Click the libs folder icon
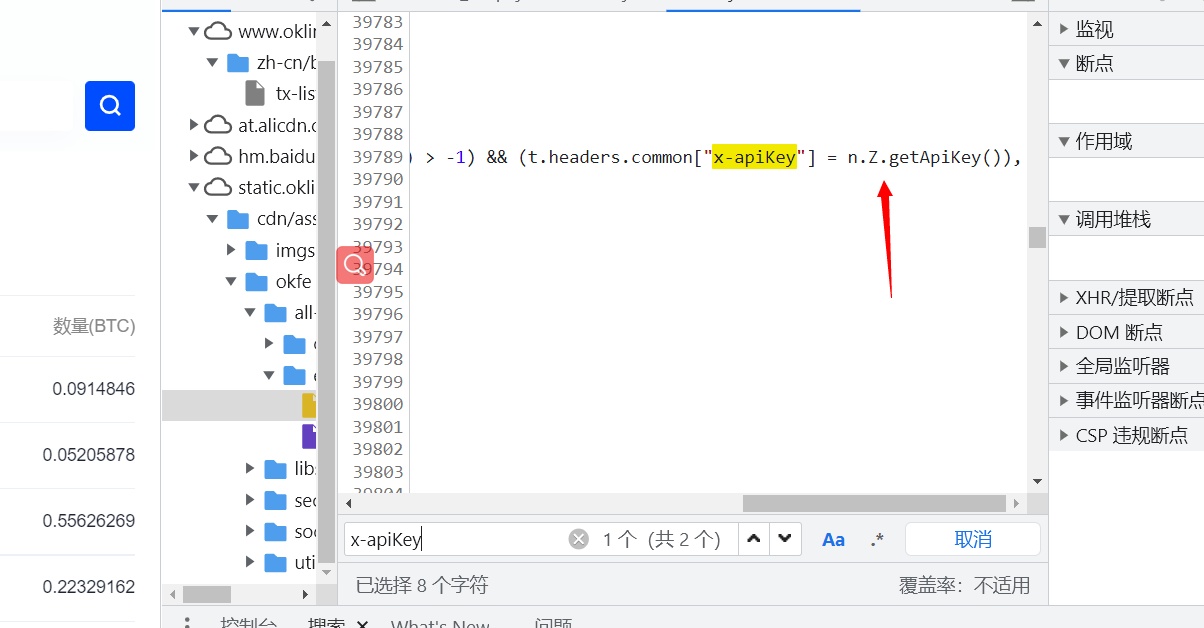This screenshot has height=628, width=1204. 276,469
